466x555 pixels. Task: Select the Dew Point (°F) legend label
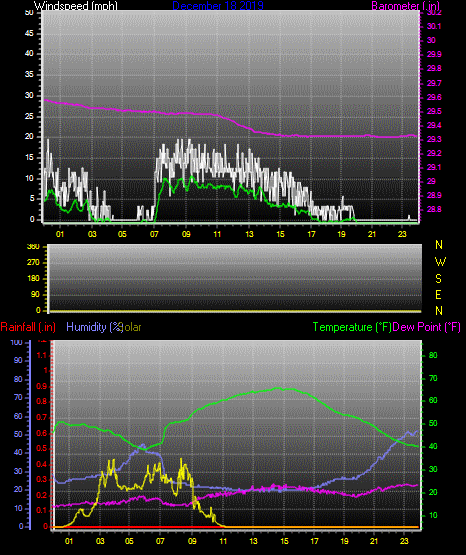pyautogui.click(x=427, y=327)
